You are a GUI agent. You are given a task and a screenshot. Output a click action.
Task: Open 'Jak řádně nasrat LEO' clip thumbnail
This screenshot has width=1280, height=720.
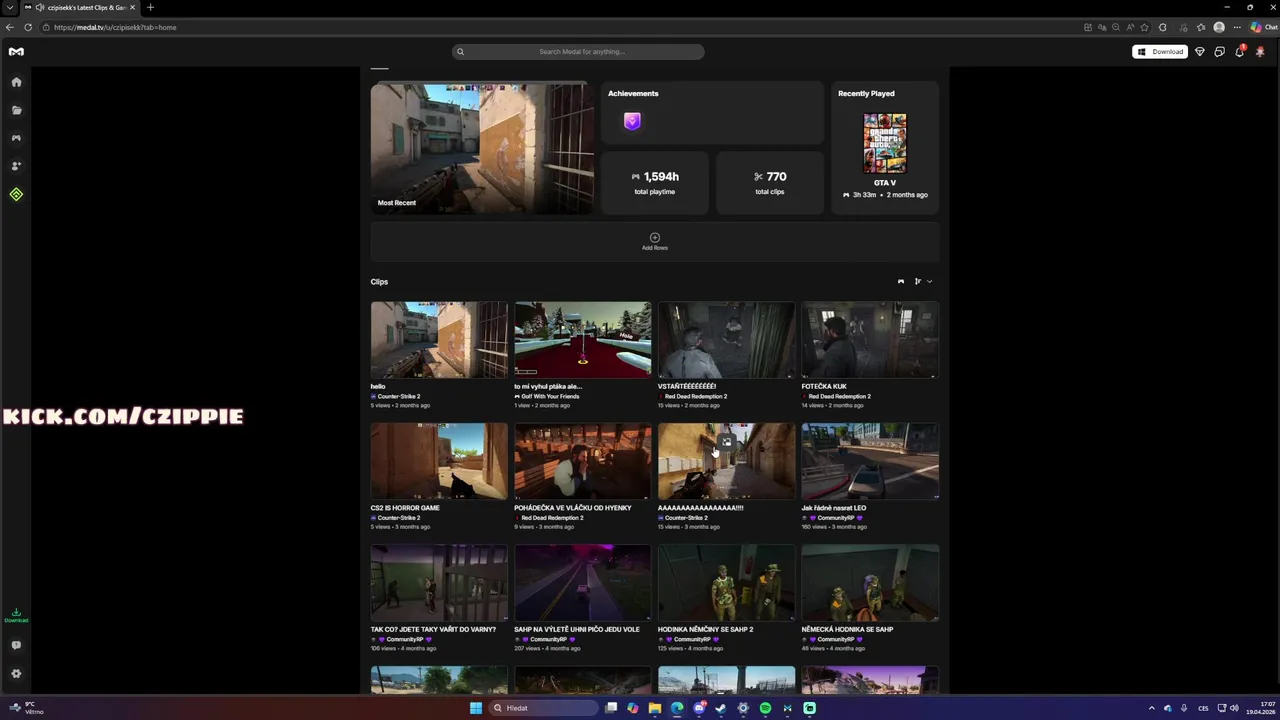870,461
